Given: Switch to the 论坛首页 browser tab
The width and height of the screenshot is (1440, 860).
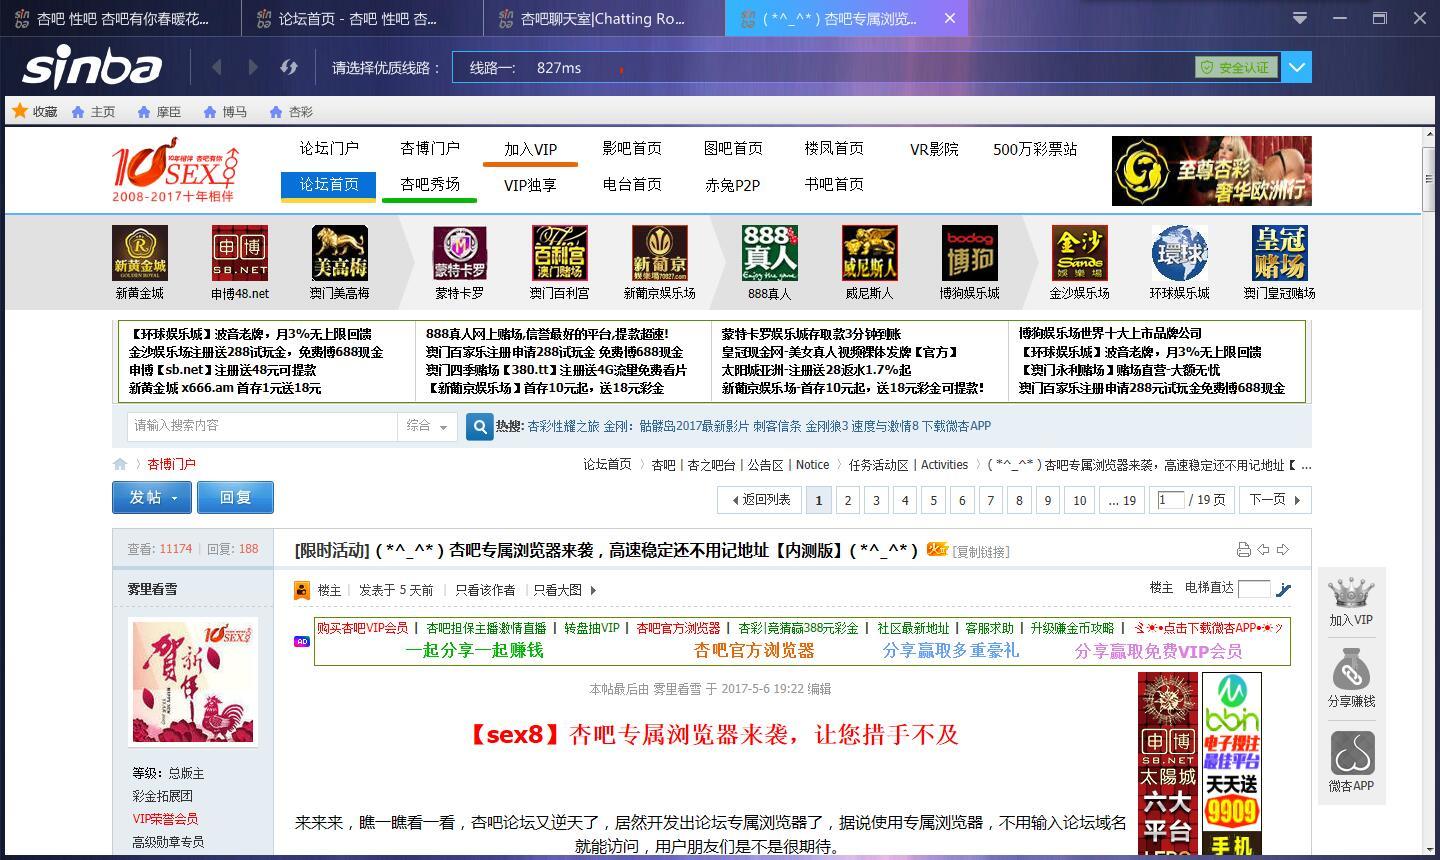Looking at the screenshot, I should pos(358,18).
